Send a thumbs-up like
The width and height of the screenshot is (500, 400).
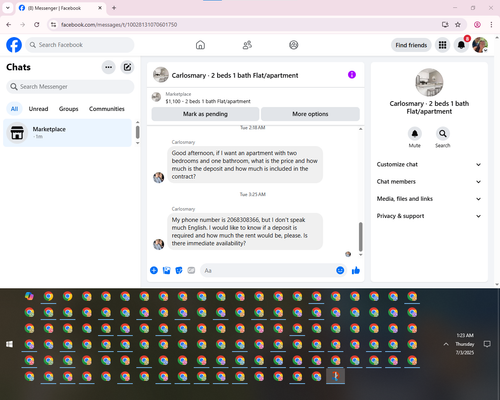click(x=356, y=270)
